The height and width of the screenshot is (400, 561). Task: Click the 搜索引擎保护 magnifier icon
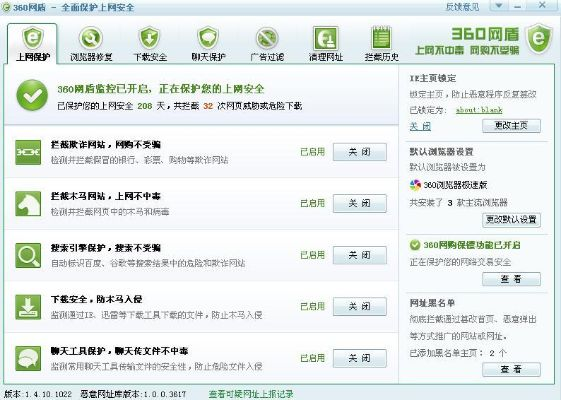[x=28, y=255]
